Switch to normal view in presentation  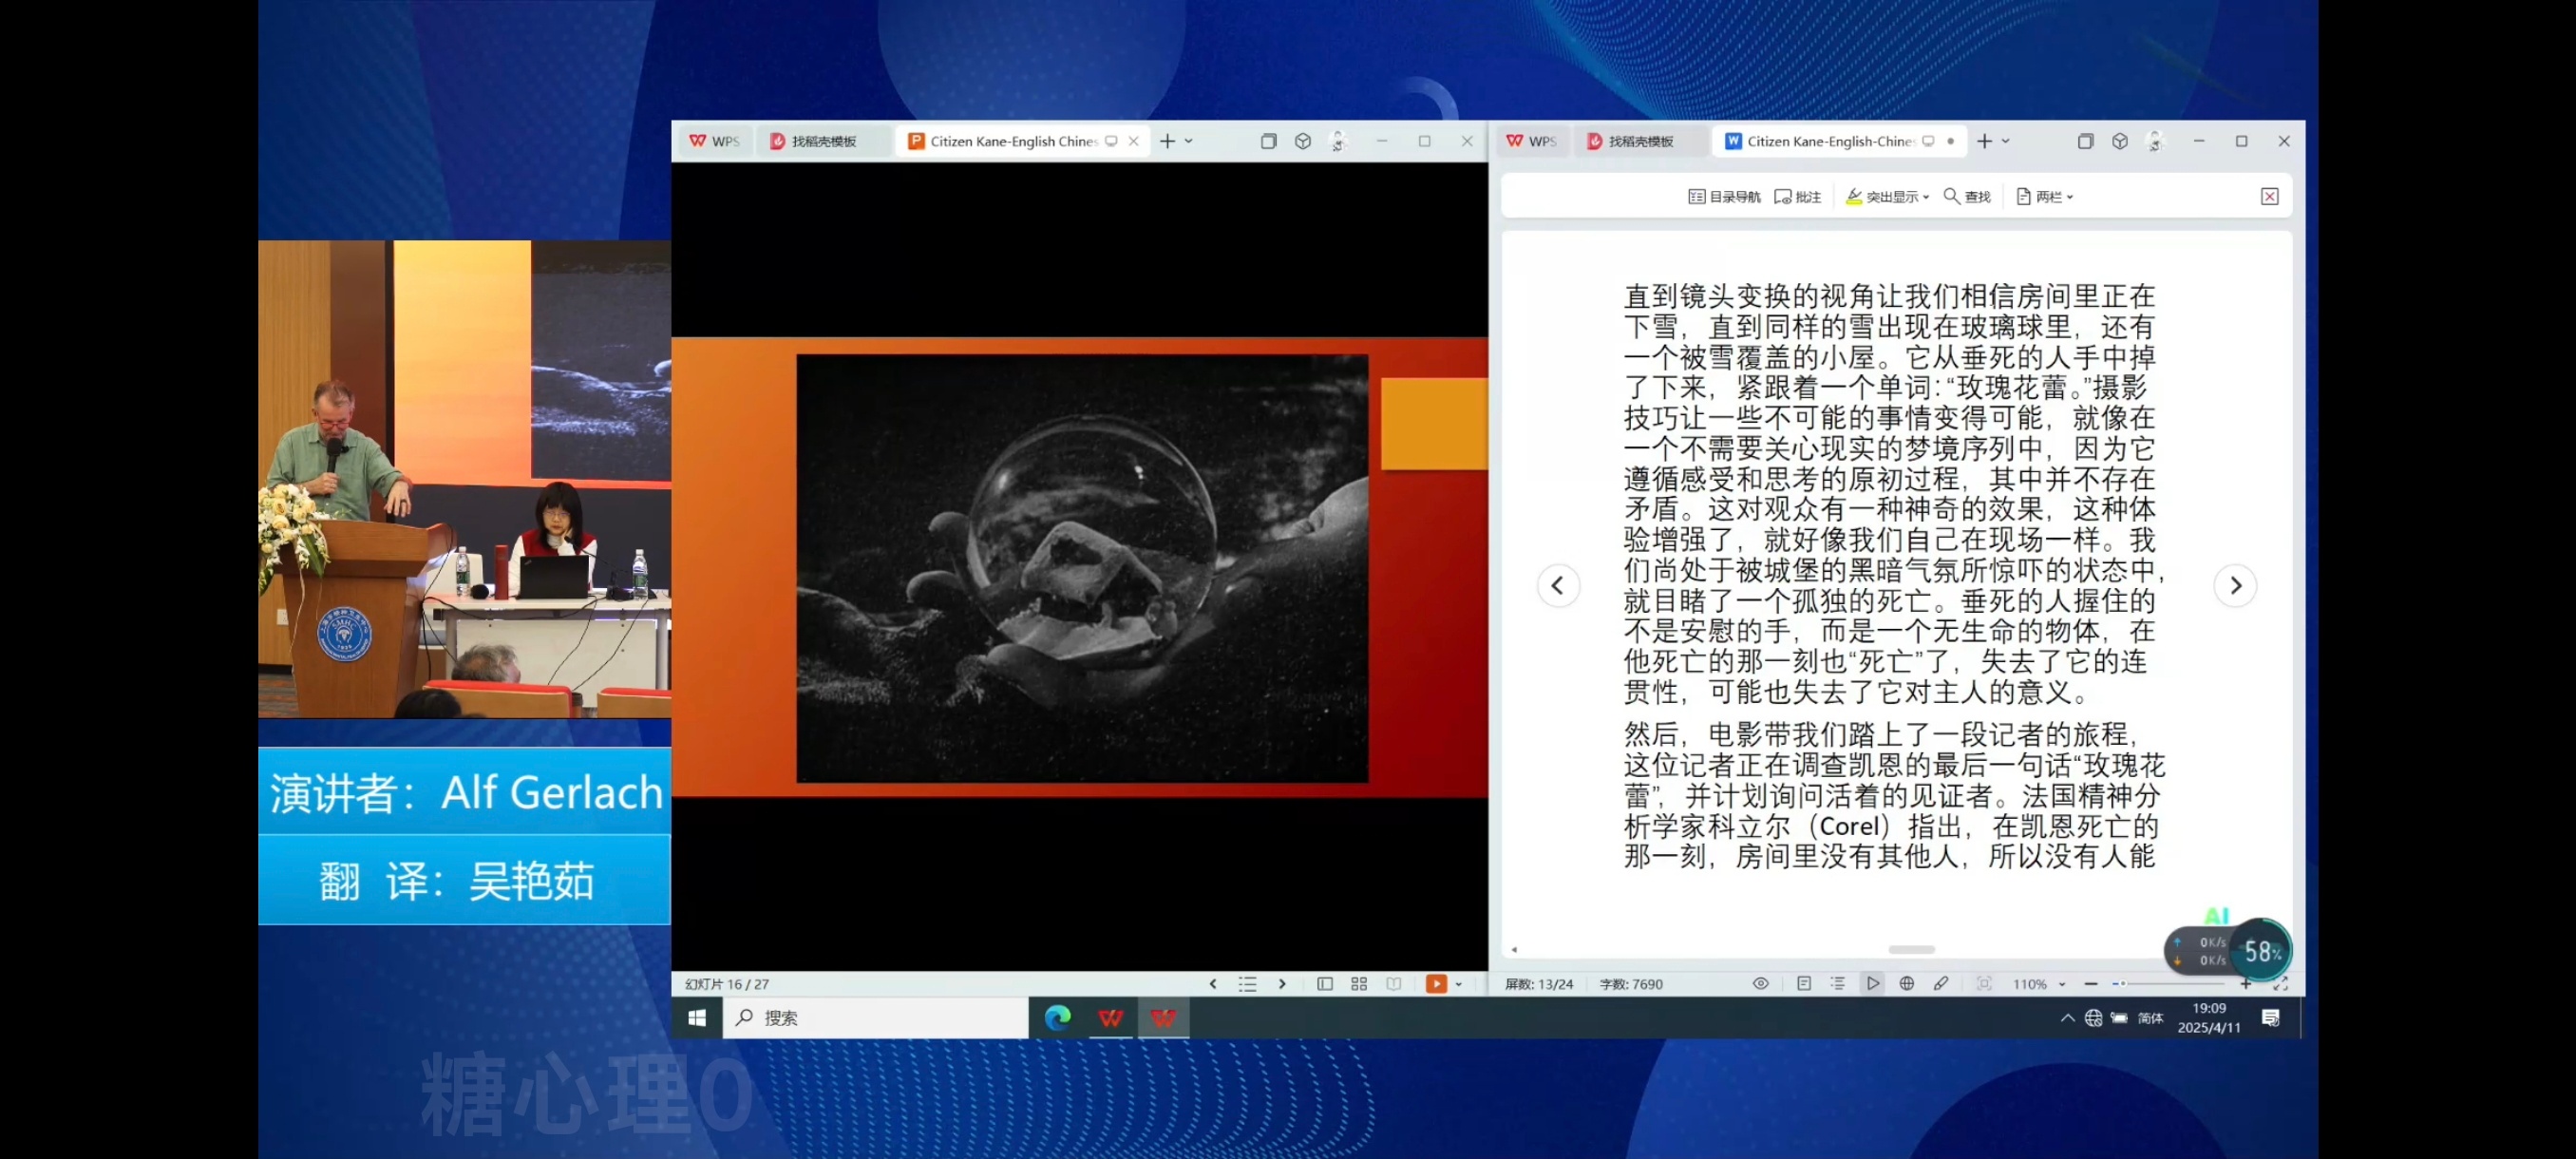click(1325, 984)
